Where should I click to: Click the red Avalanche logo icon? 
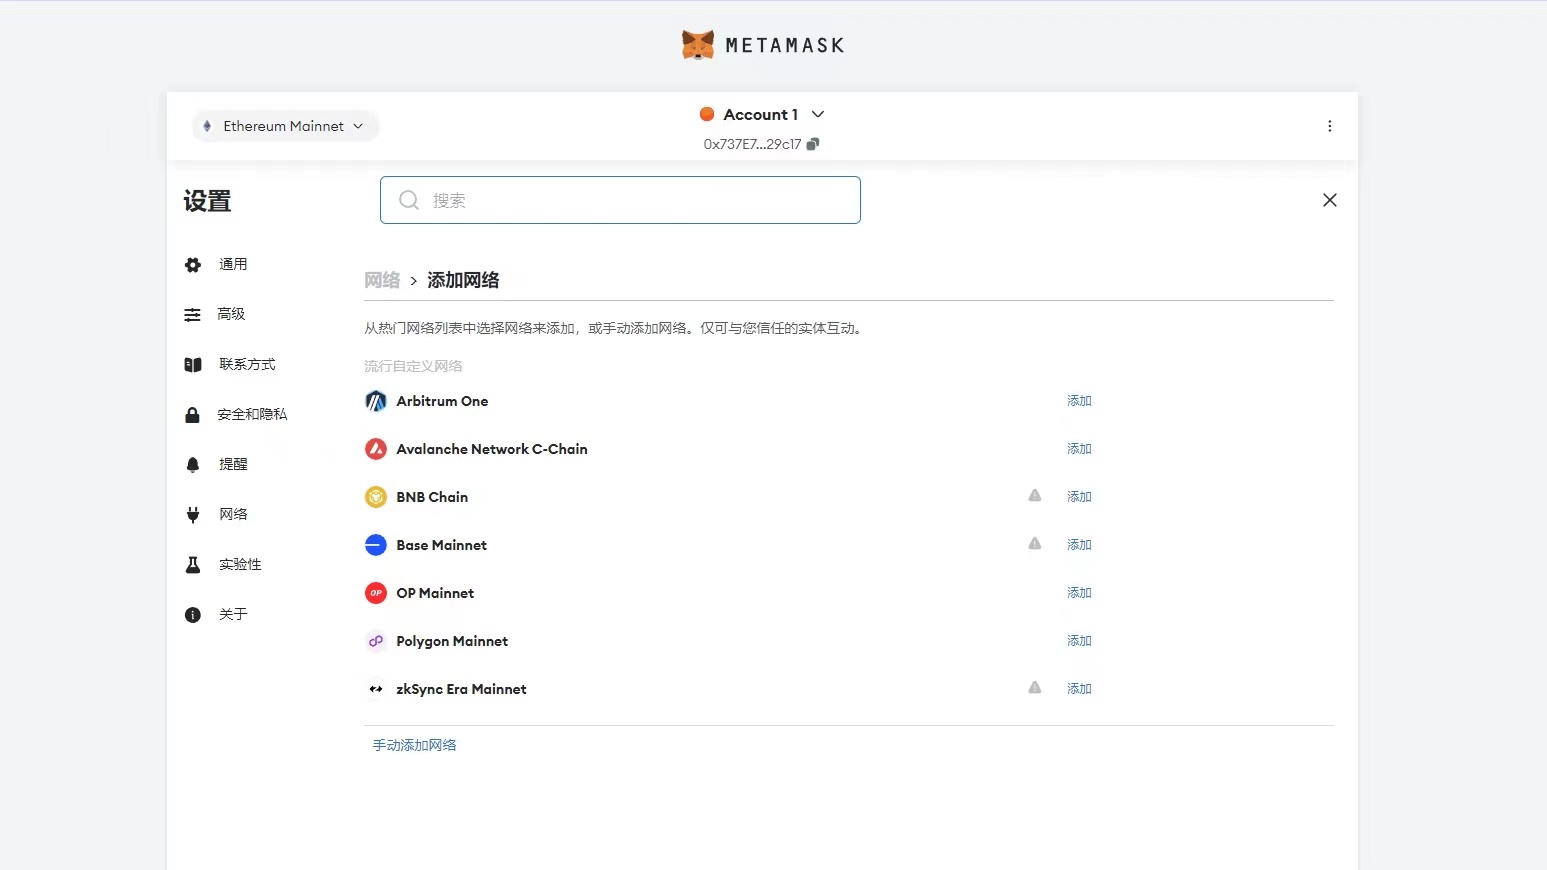376,449
